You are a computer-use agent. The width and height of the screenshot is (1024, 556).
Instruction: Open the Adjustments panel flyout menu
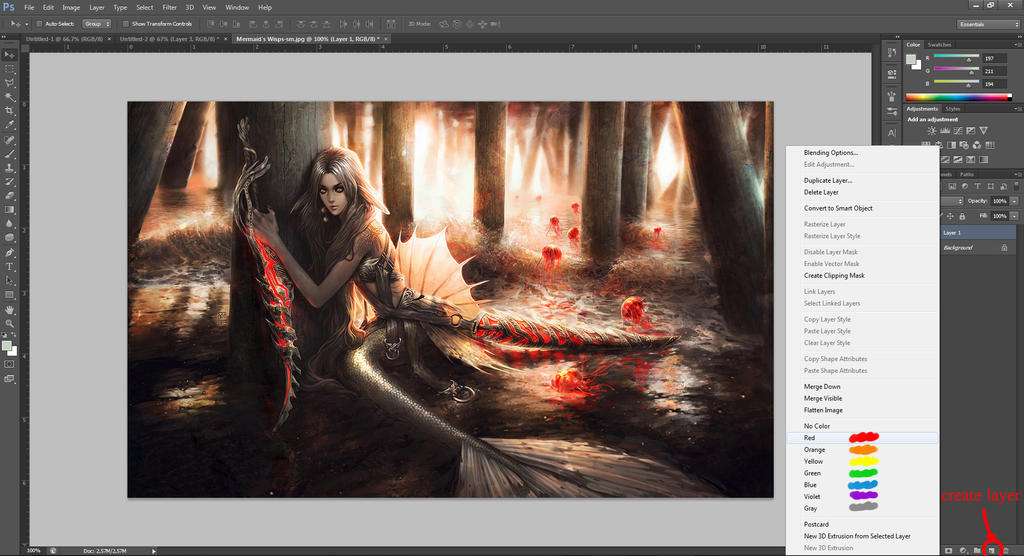tap(1017, 108)
